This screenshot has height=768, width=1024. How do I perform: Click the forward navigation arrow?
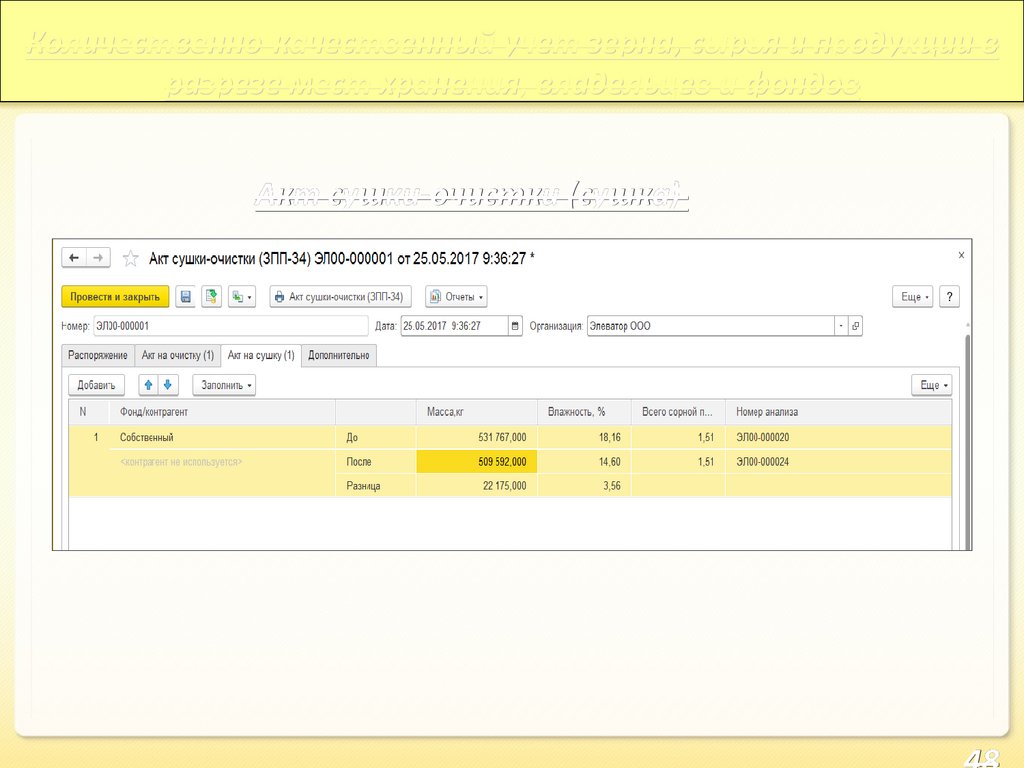pyautogui.click(x=97, y=258)
